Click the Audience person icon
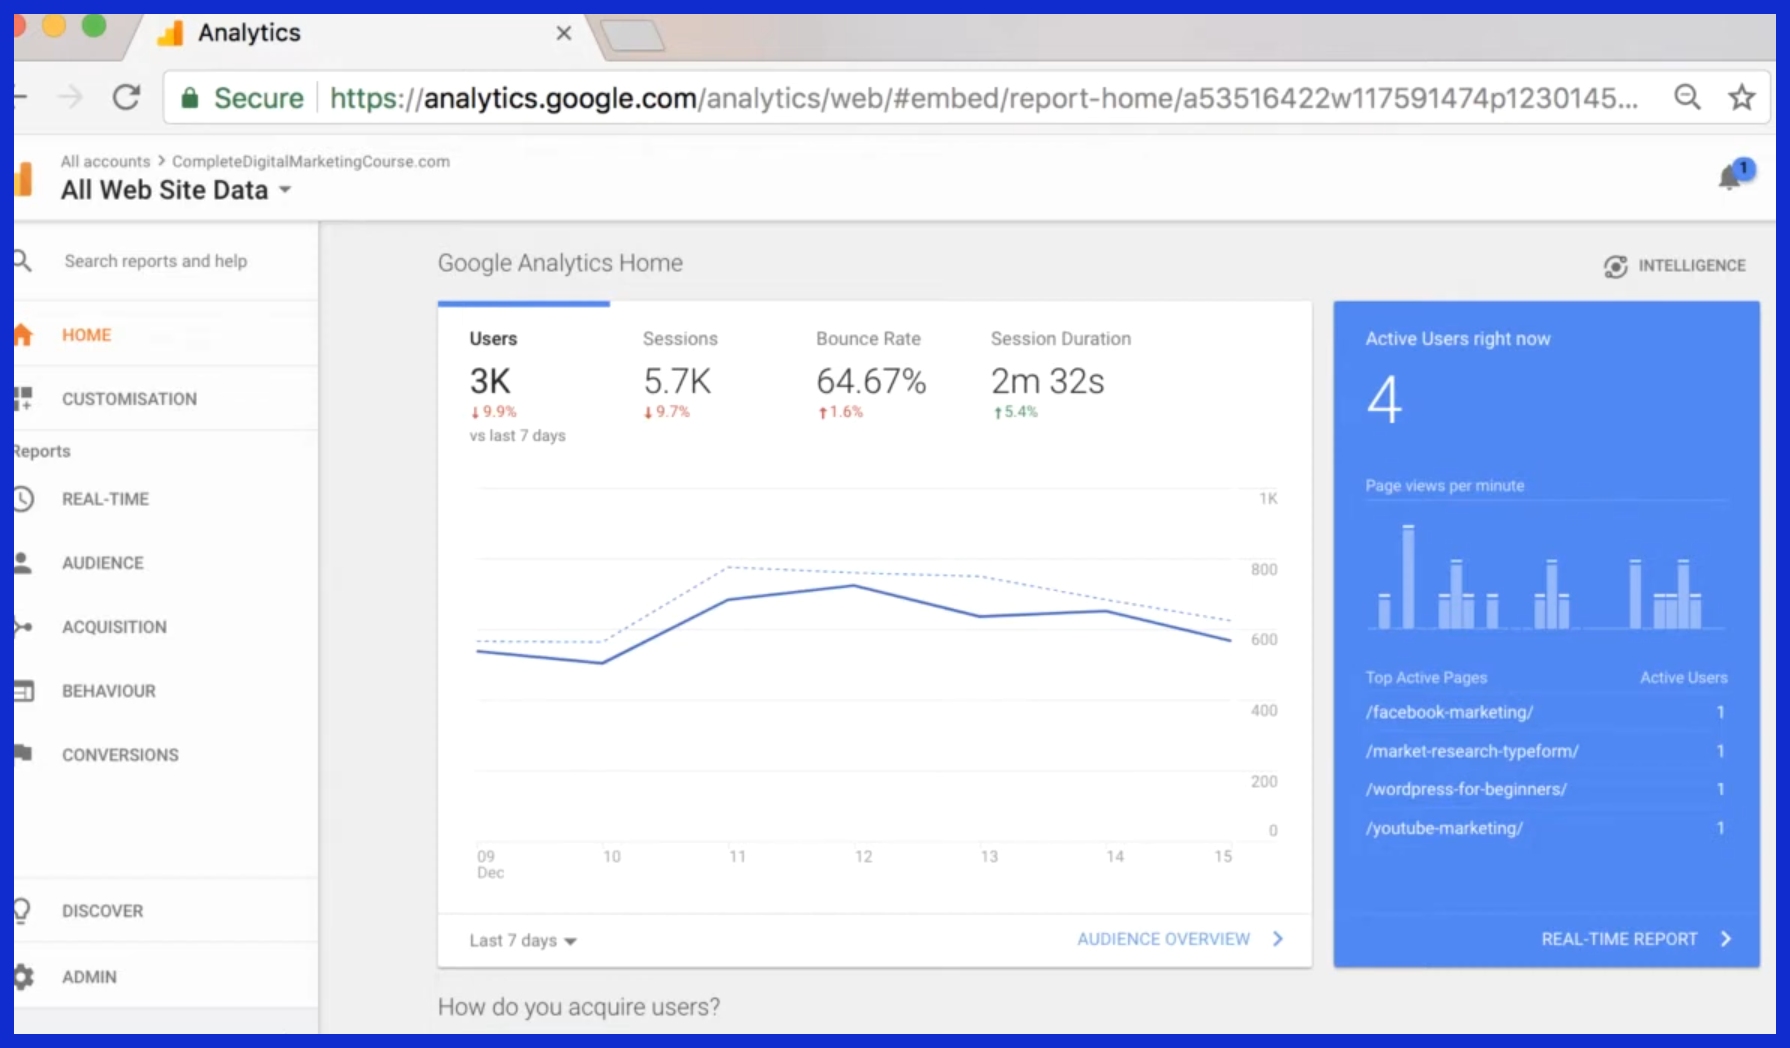The width and height of the screenshot is (1790, 1048). click(x=23, y=563)
